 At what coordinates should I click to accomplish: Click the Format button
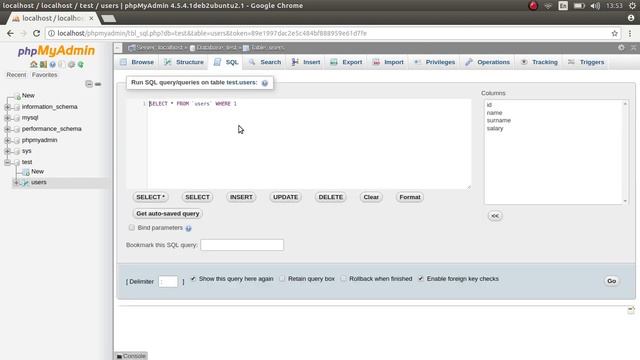tap(410, 197)
